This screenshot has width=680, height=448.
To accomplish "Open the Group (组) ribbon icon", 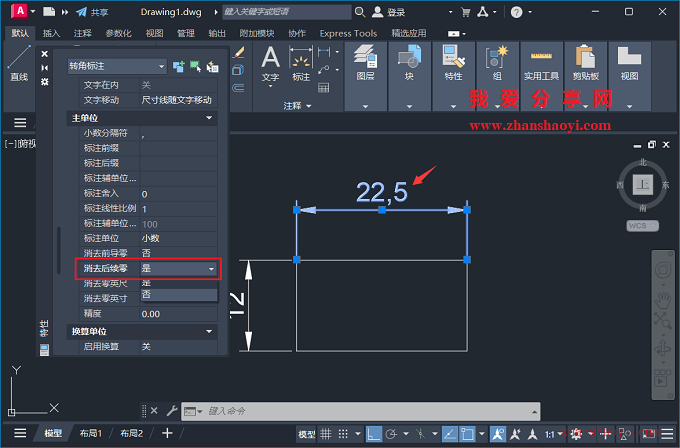I will click(497, 56).
